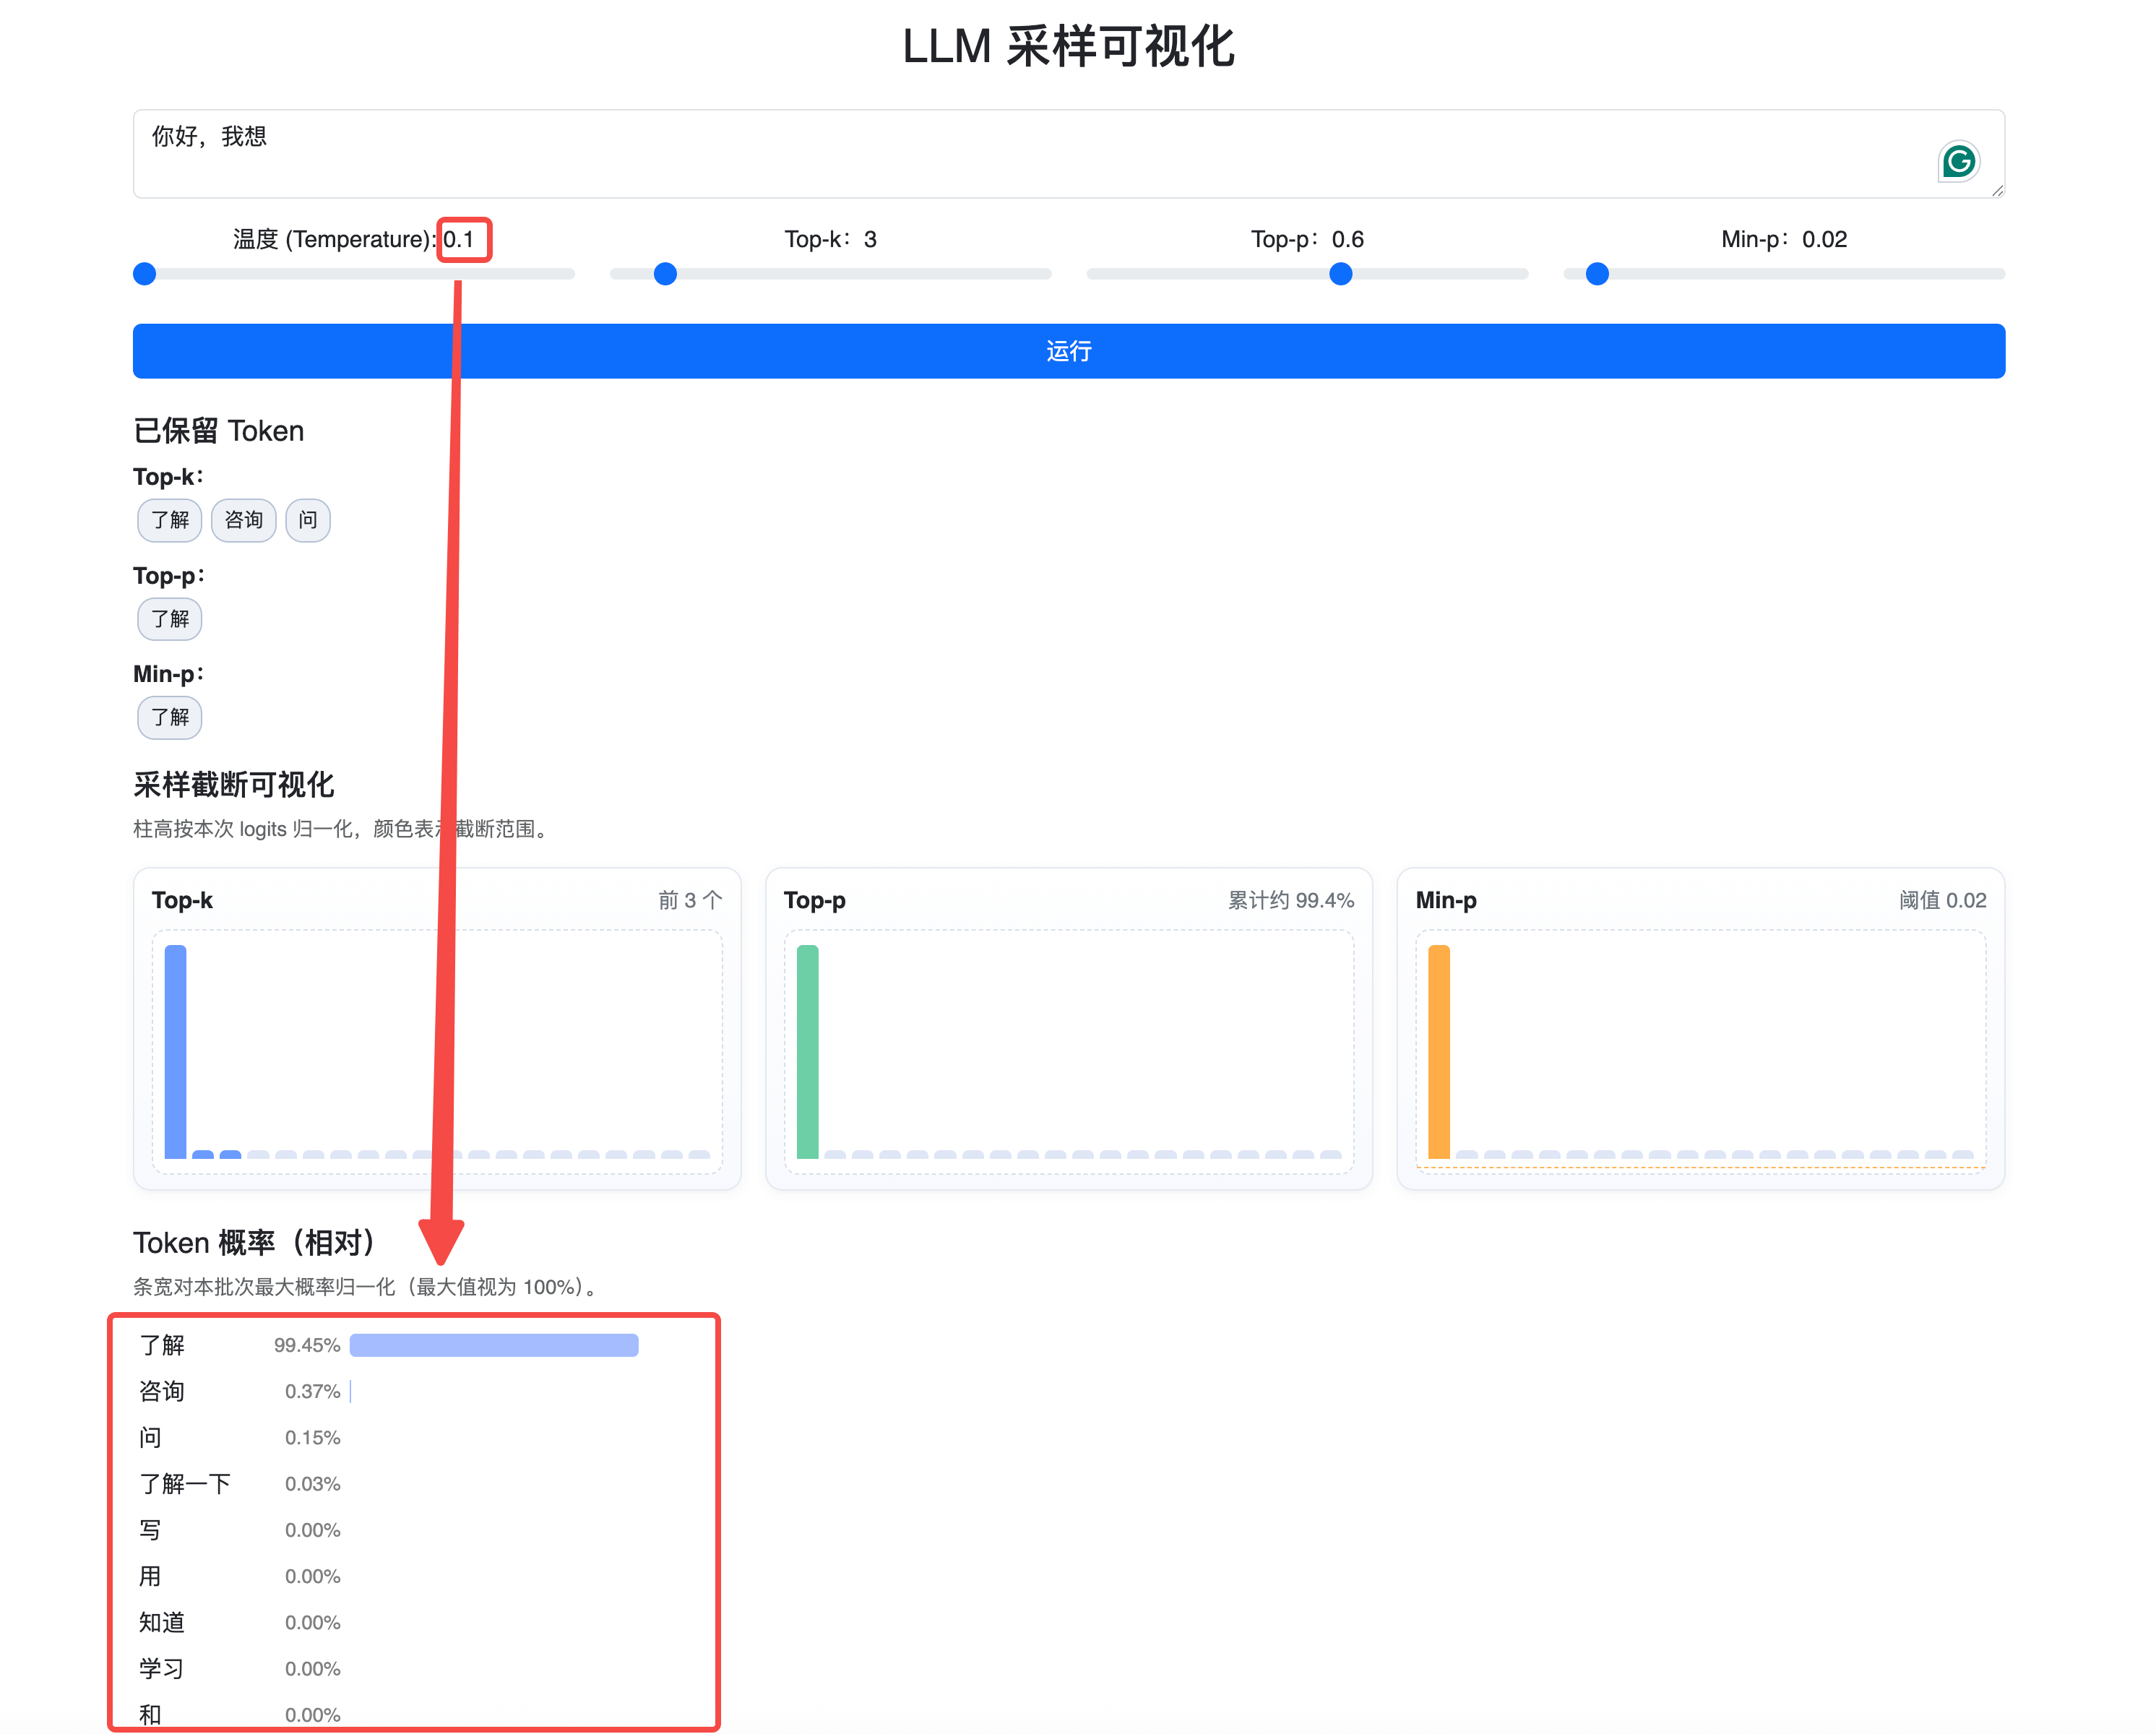2156x1734 pixels.
Task: Click the 了解 chip under Min-p
Action: (x=169, y=717)
